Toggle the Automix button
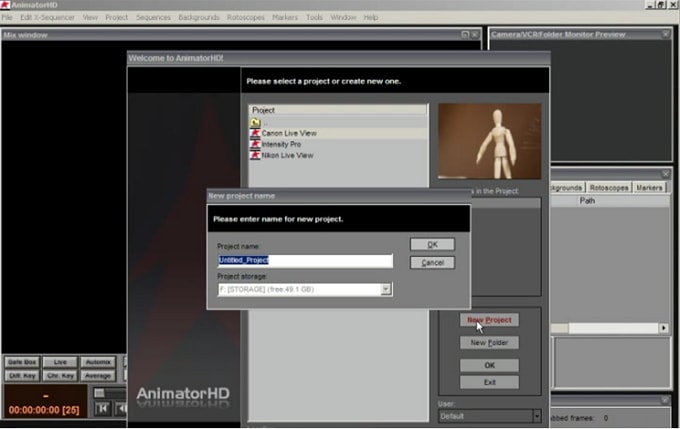 98,362
